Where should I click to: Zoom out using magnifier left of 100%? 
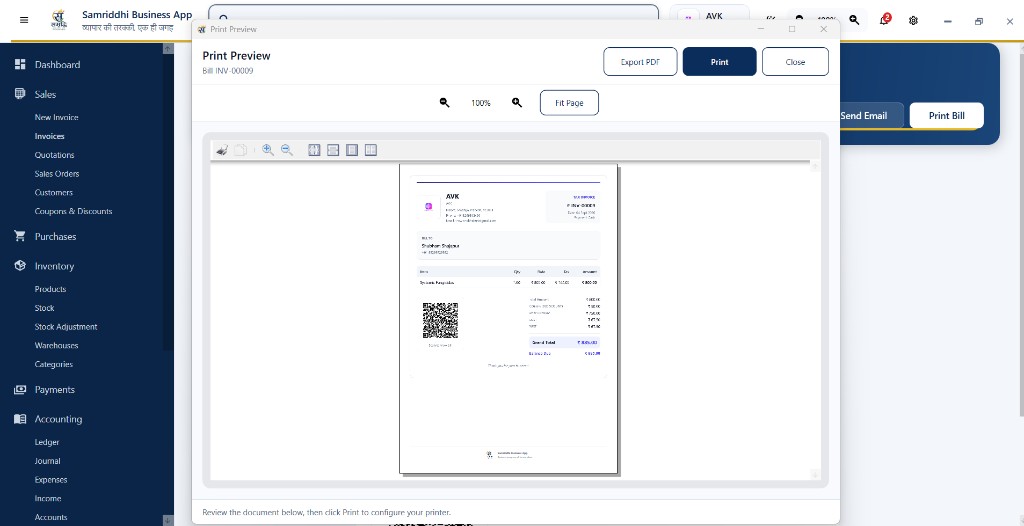coord(445,103)
